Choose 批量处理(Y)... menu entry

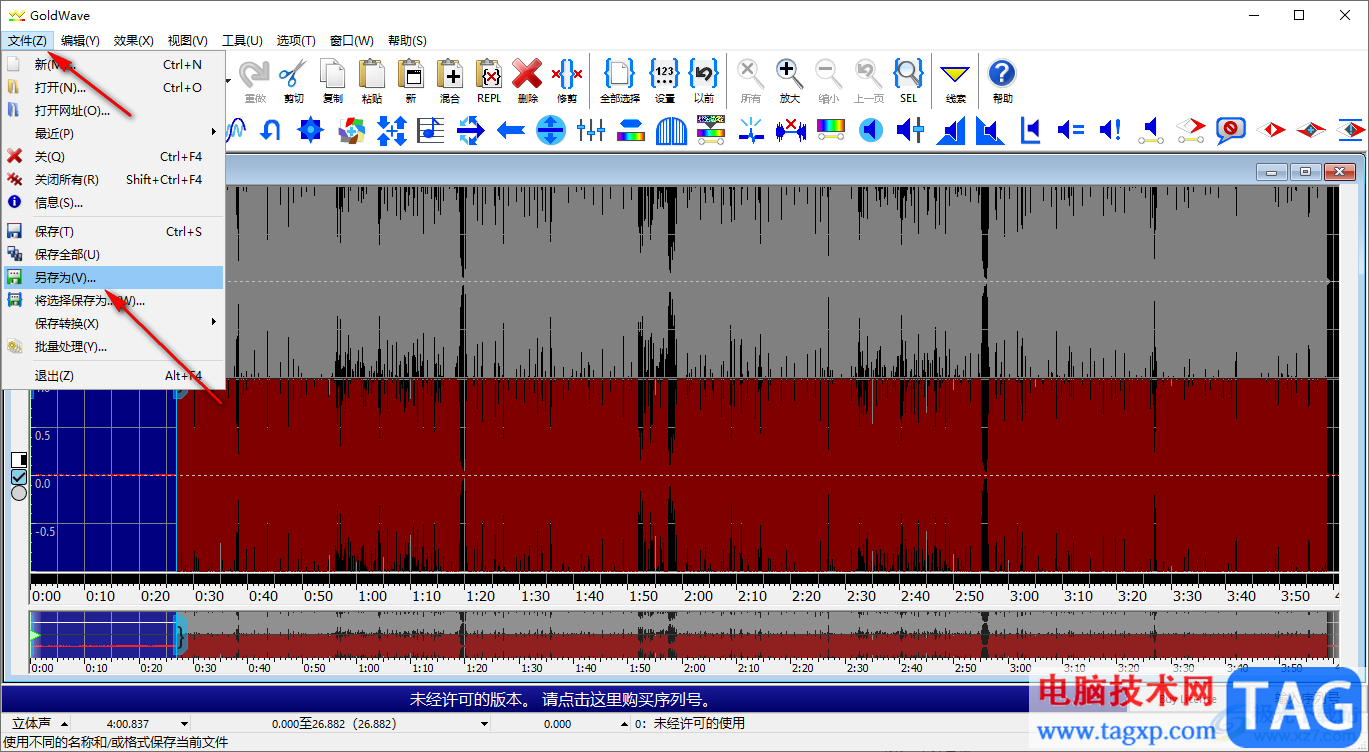[x=113, y=346]
